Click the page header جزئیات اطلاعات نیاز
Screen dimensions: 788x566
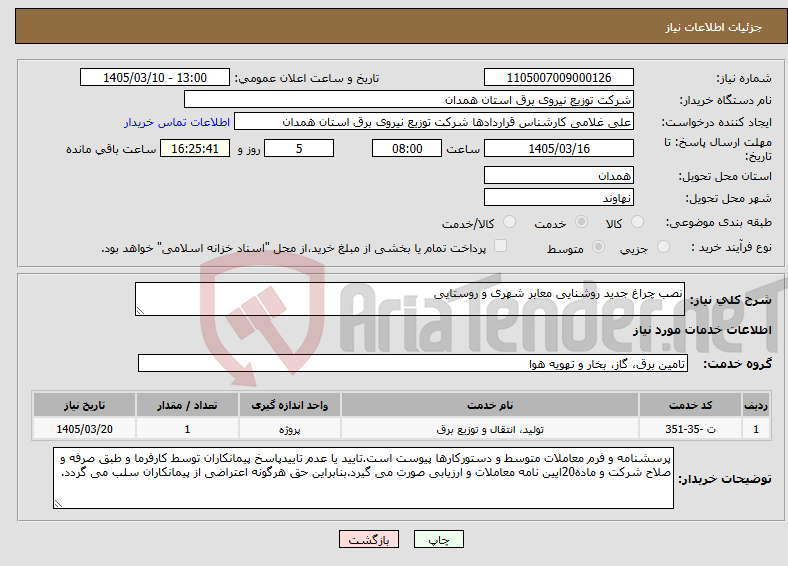(714, 27)
